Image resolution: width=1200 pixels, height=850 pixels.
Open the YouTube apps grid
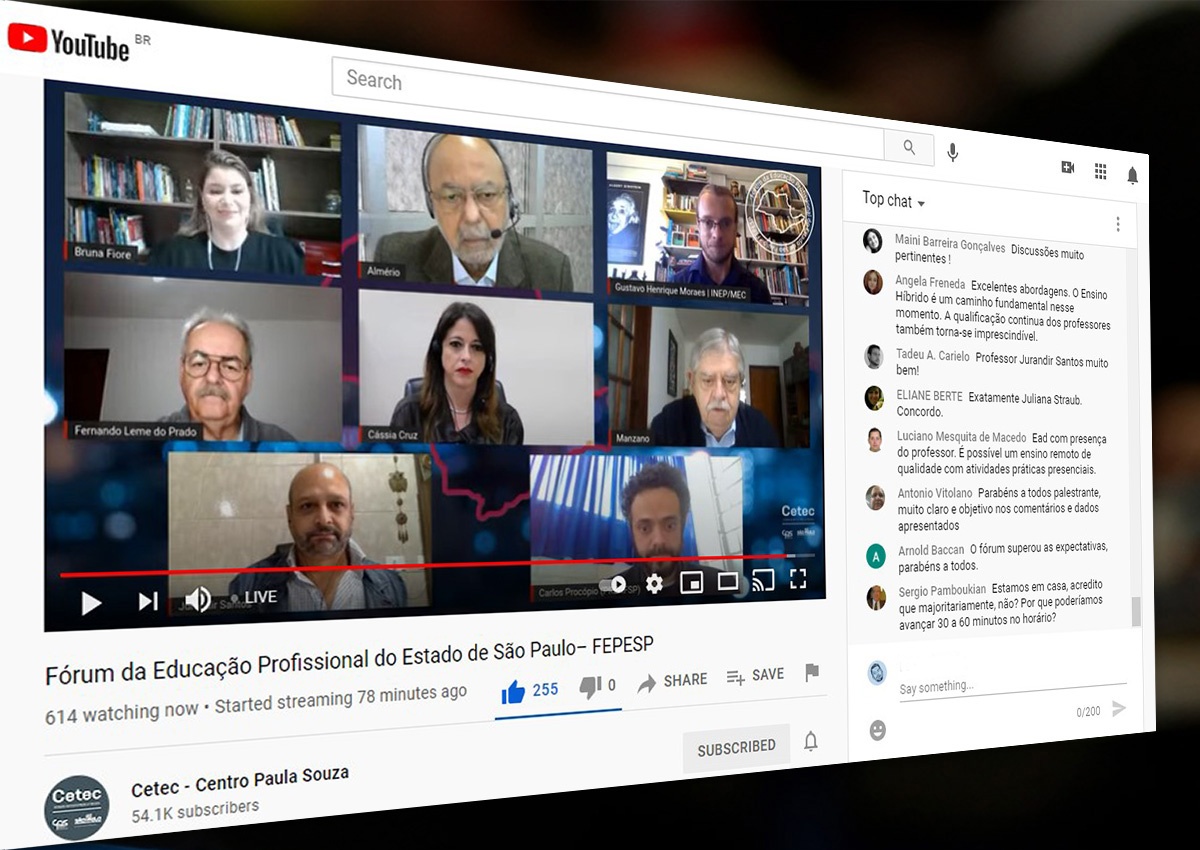1100,172
